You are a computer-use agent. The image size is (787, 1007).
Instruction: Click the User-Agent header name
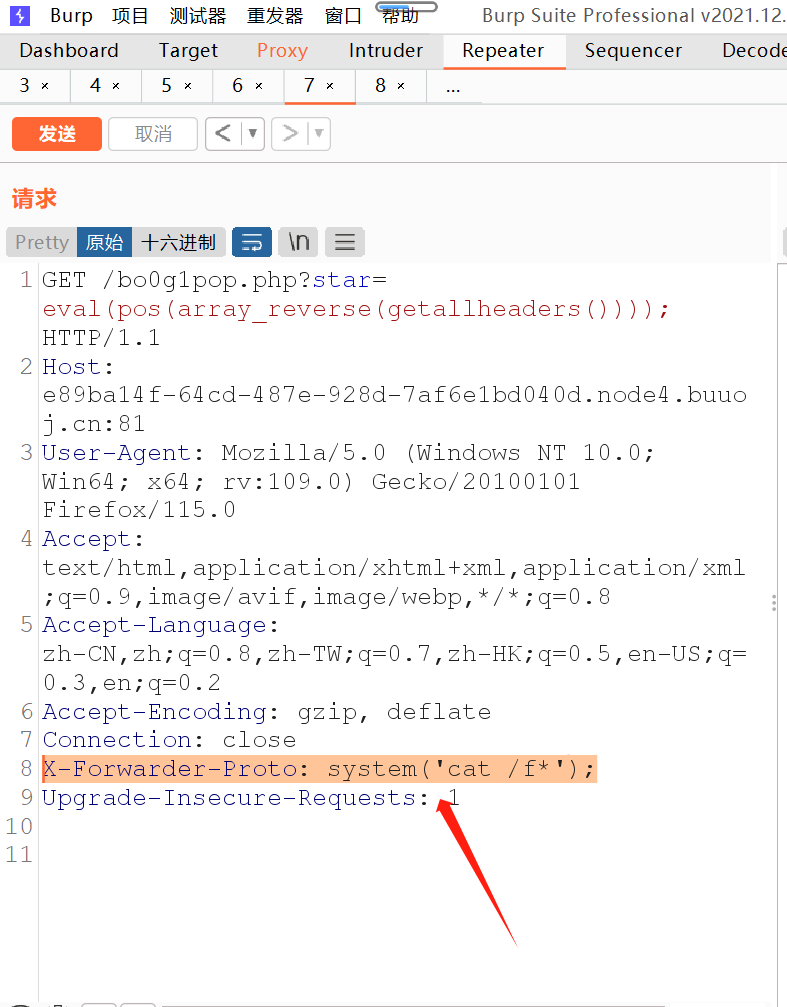click(116, 453)
